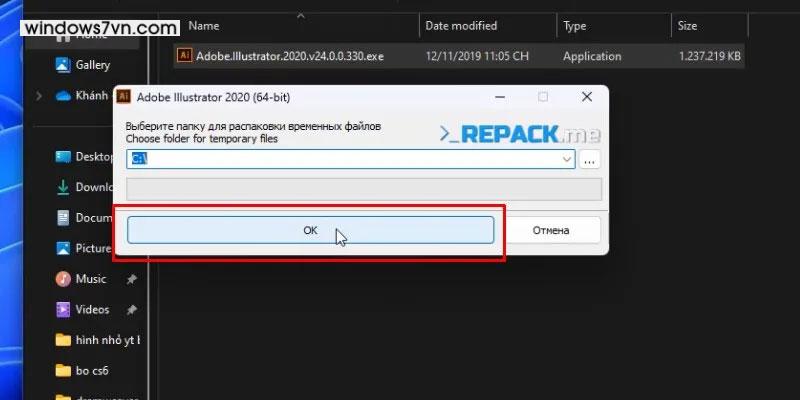Sort files by the Date modified column
800x400 pixels.
(463, 25)
